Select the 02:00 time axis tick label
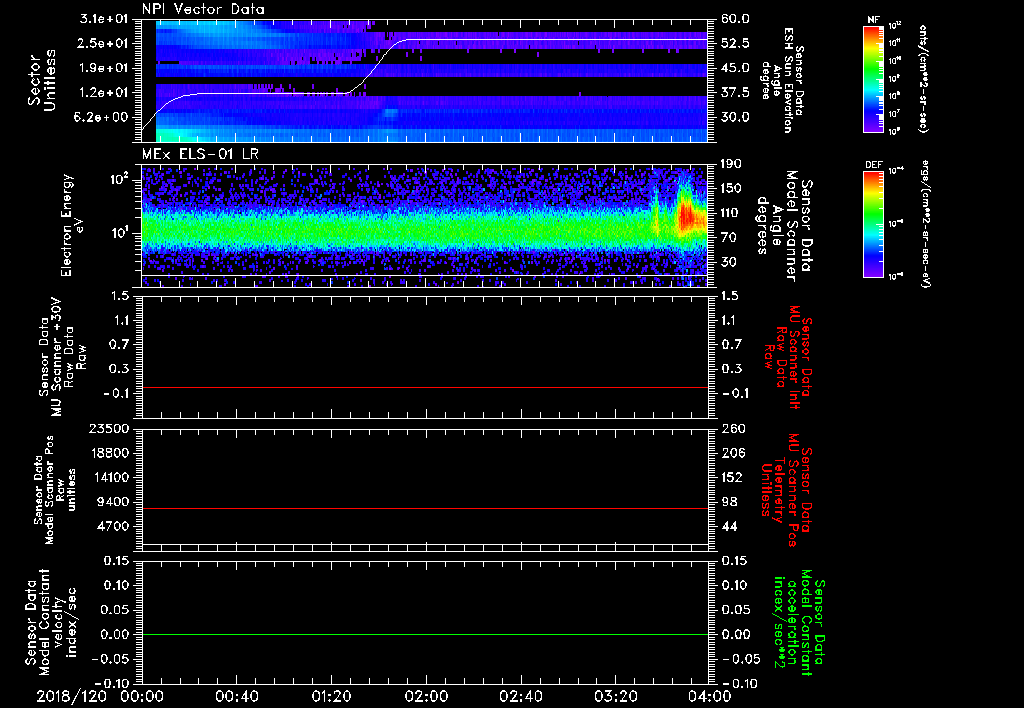This screenshot has height=708, width=1024. click(426, 696)
